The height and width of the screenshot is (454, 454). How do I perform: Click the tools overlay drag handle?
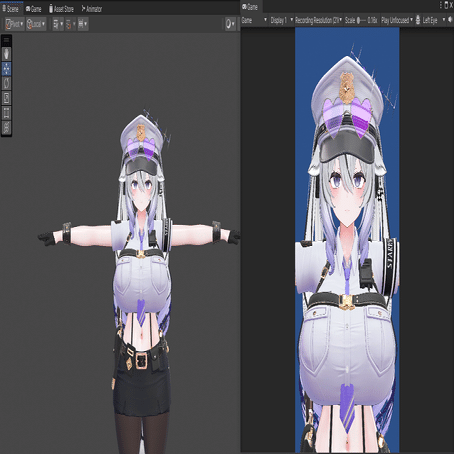click(x=7, y=40)
